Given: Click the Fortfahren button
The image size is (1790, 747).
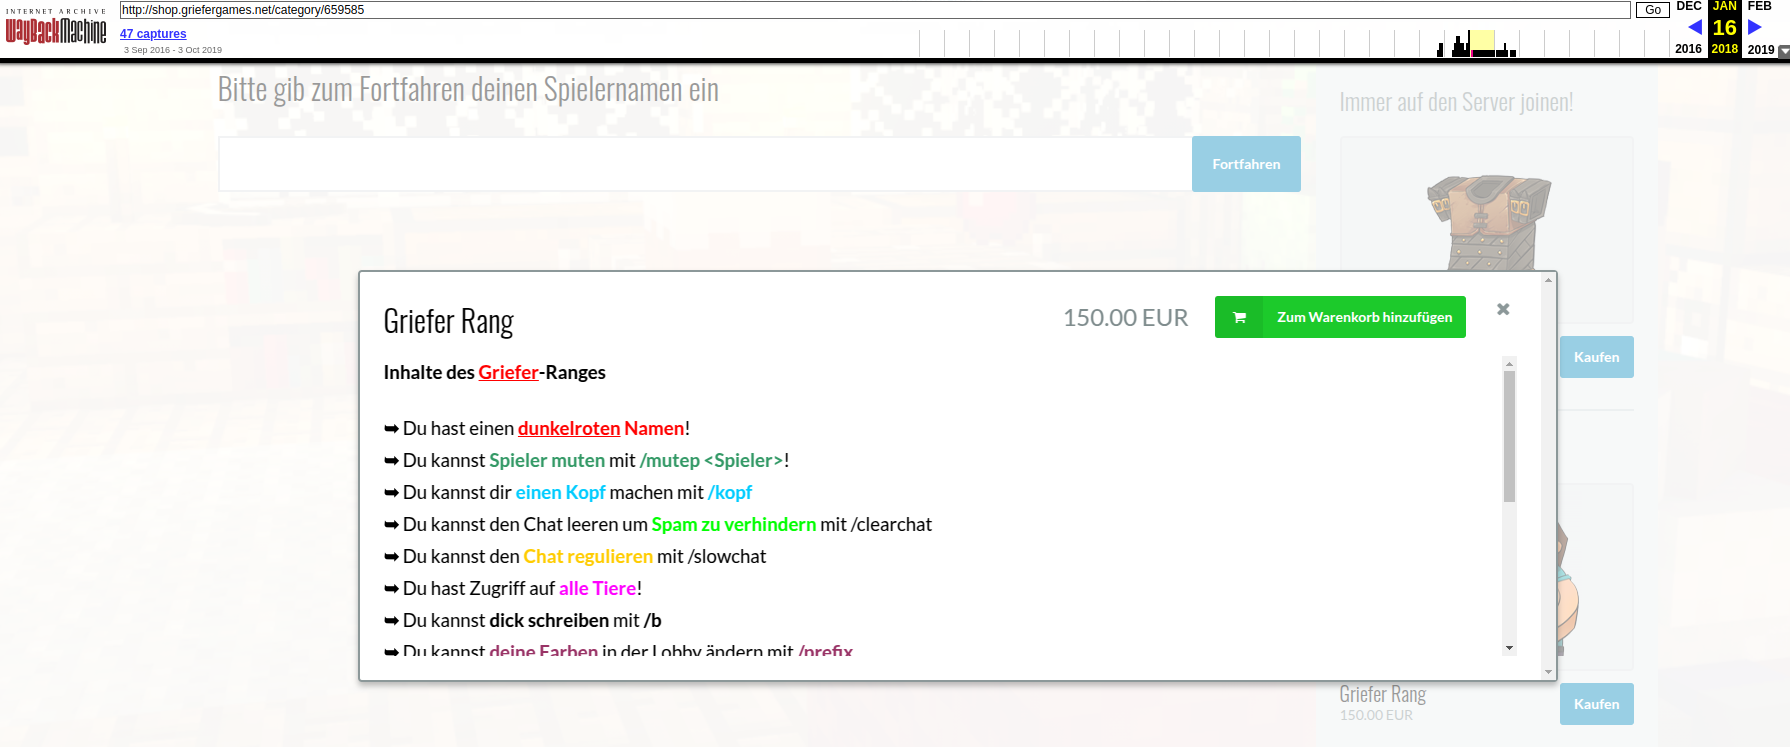Looking at the screenshot, I should coord(1246,164).
